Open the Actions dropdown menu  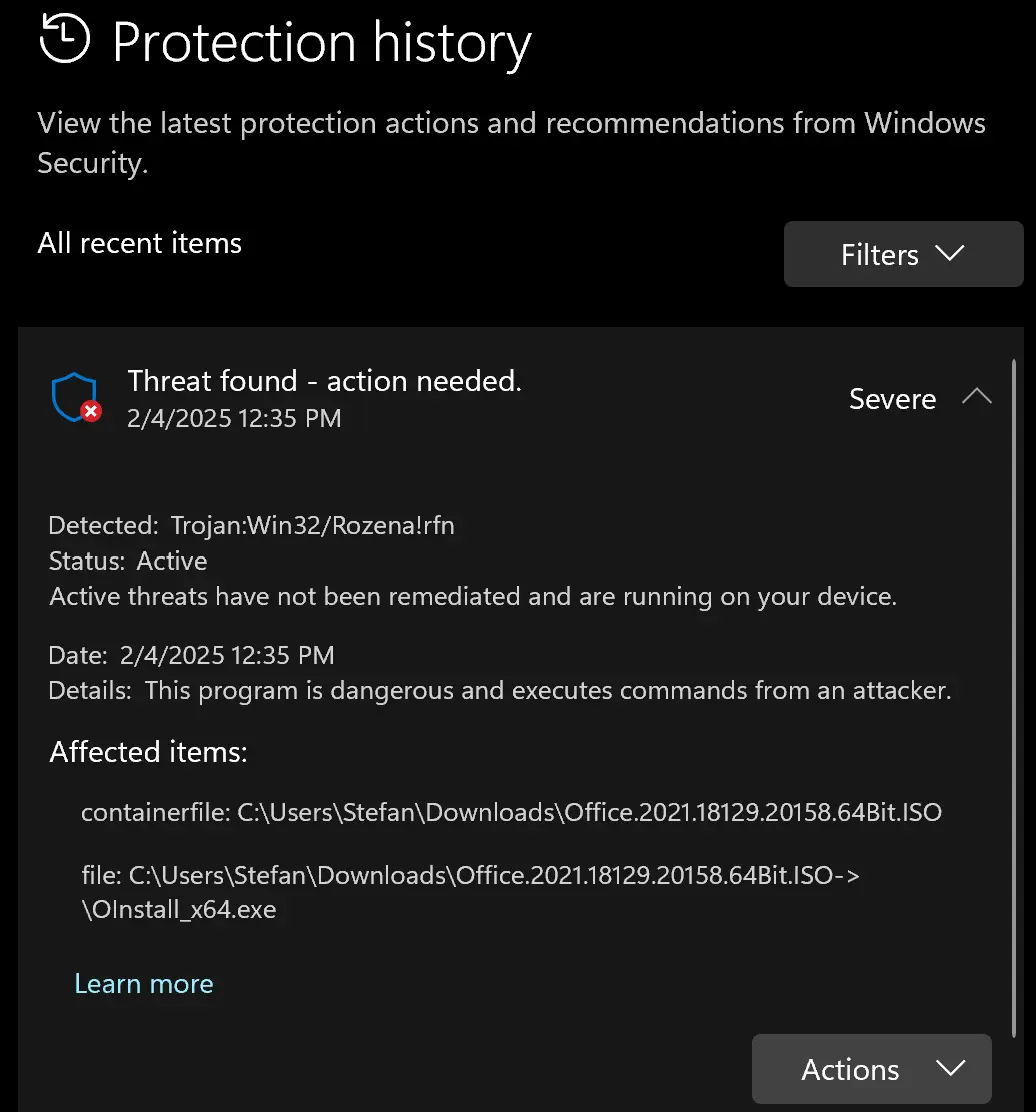click(x=871, y=1069)
